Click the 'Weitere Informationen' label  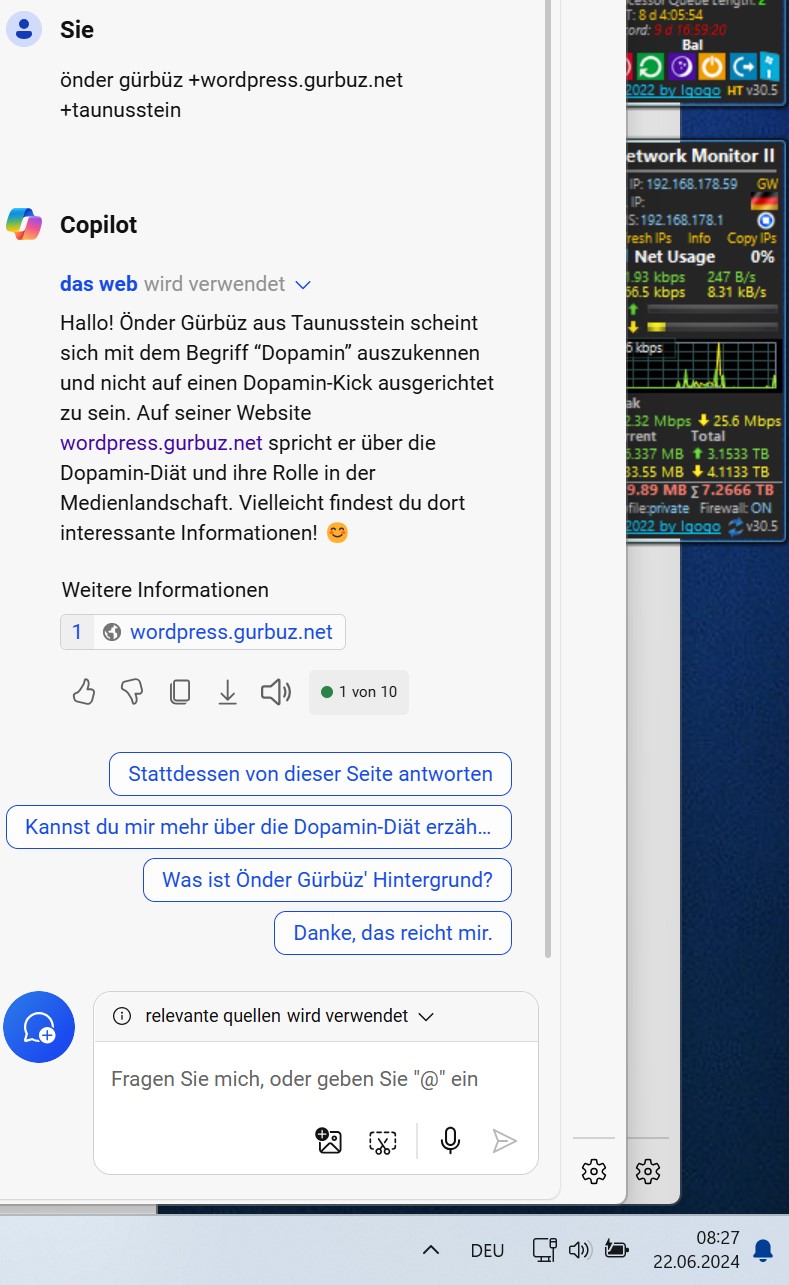165,590
